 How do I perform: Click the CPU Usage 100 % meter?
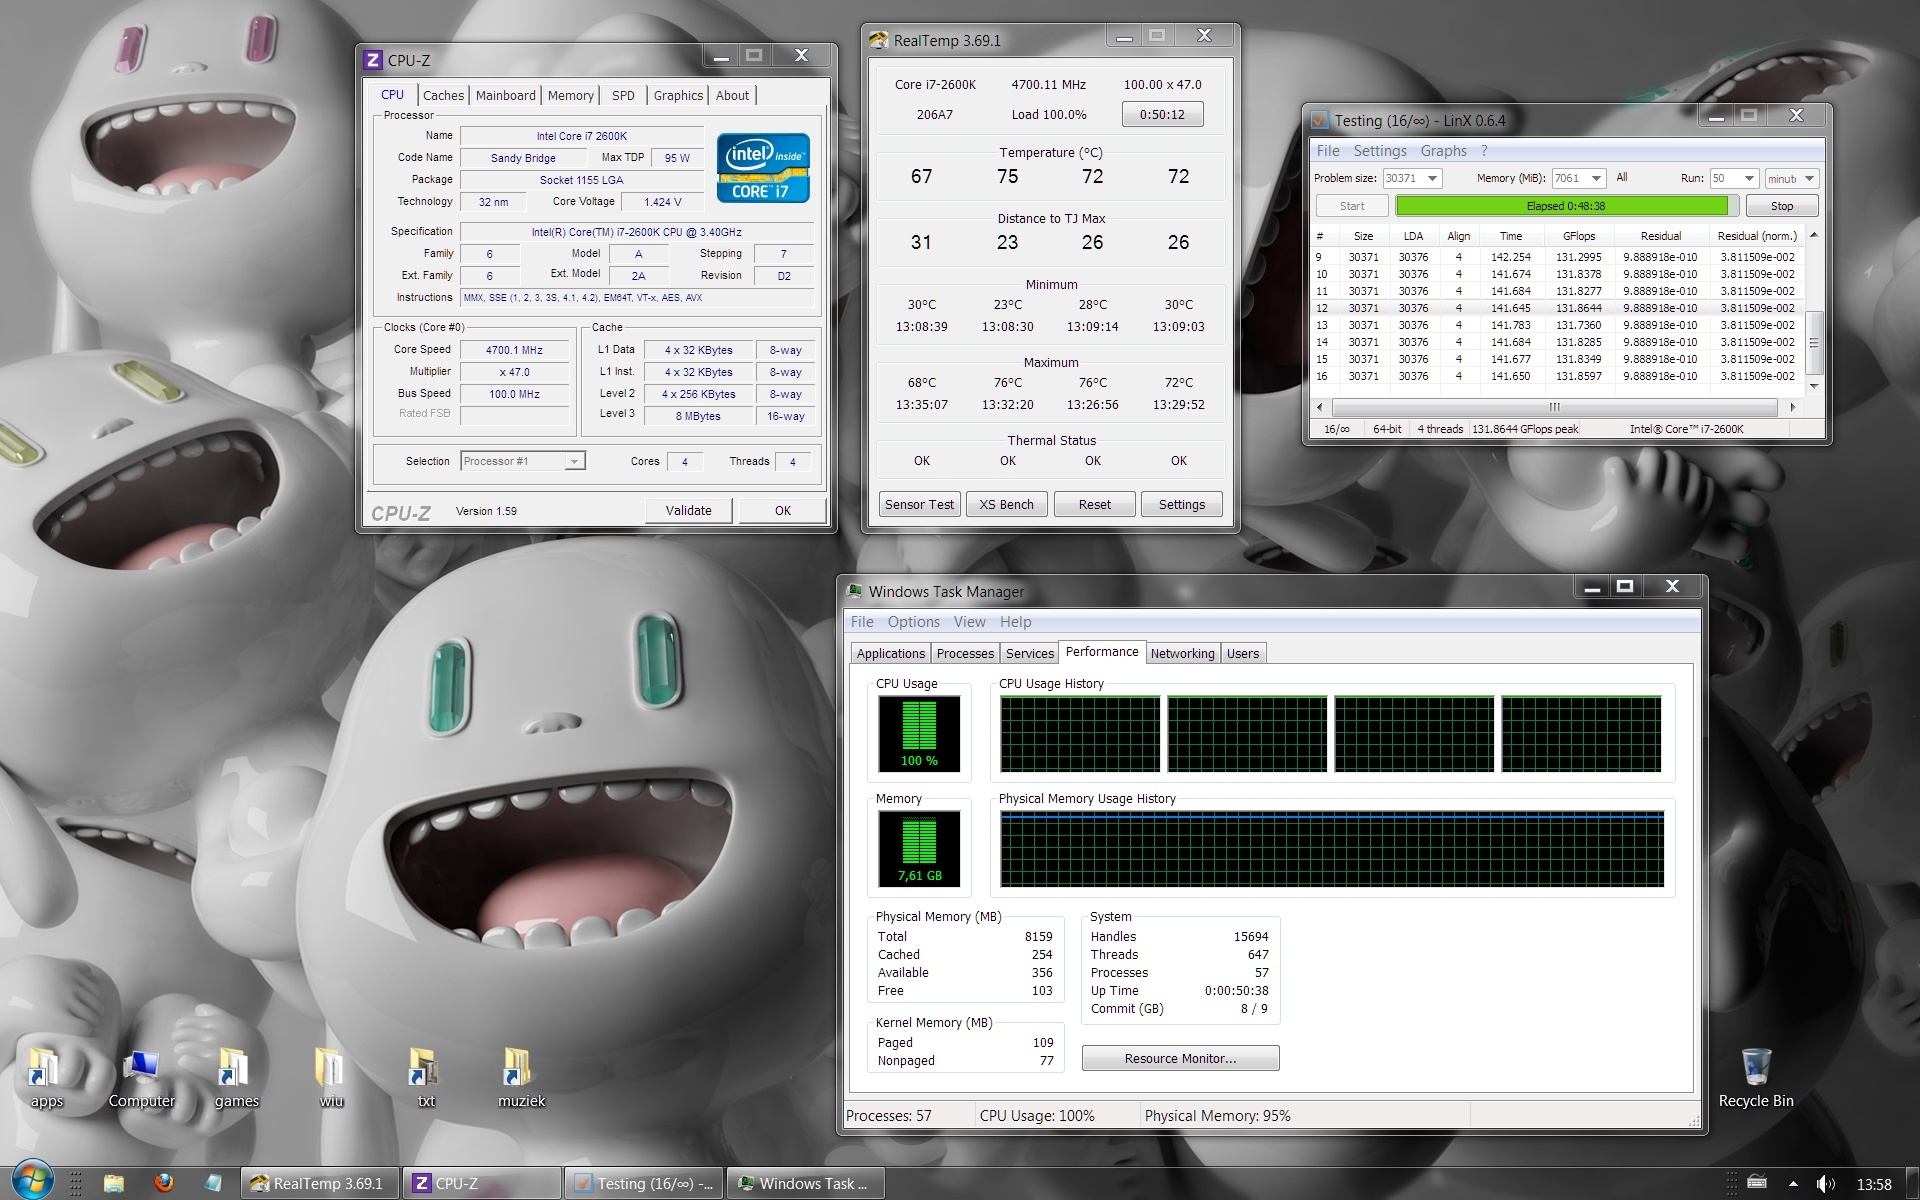coord(918,734)
